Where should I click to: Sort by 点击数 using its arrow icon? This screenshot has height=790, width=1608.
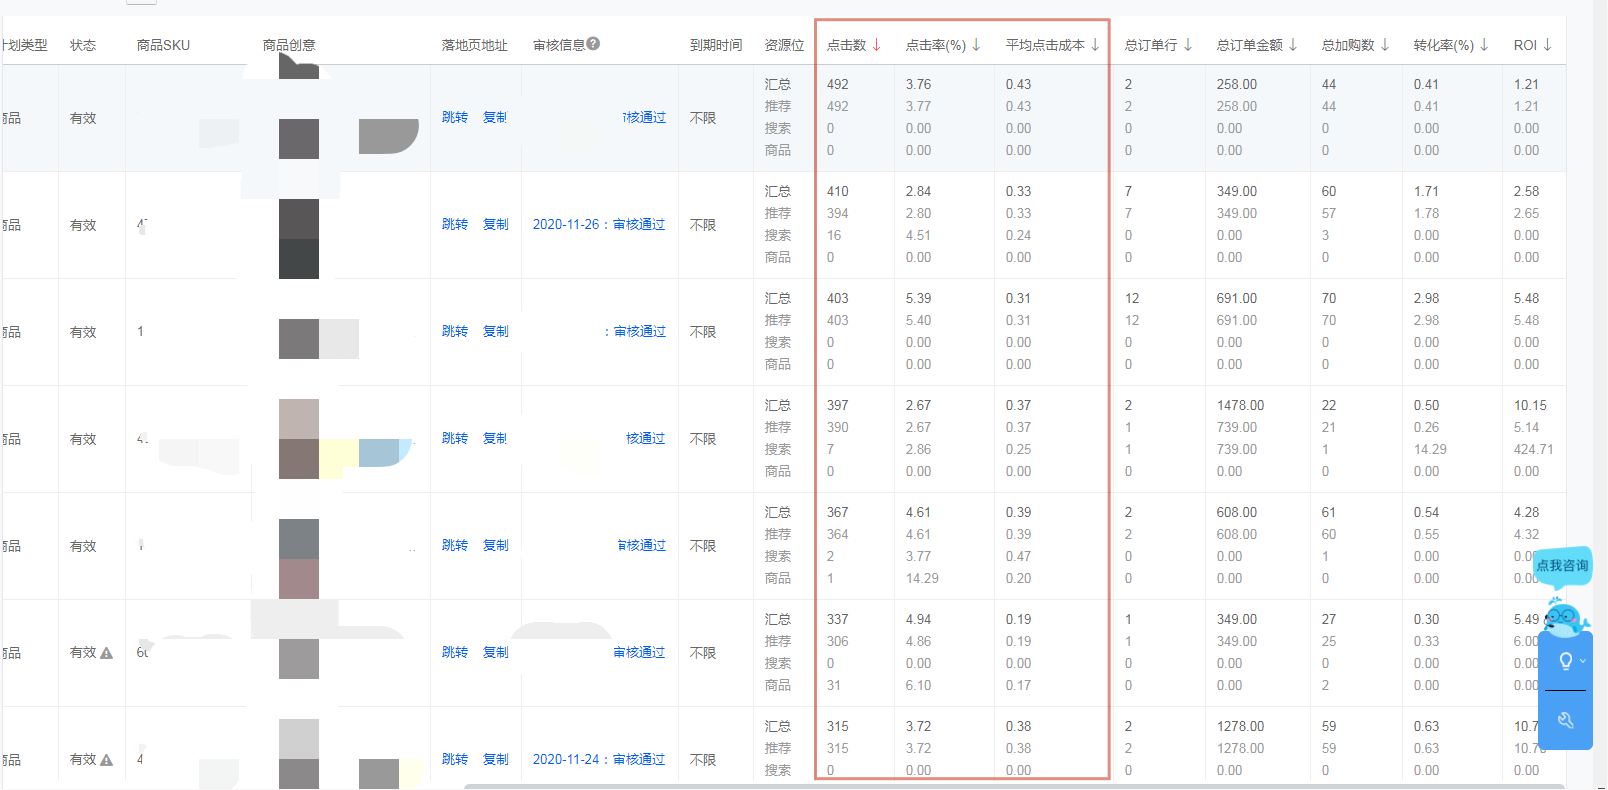877,45
